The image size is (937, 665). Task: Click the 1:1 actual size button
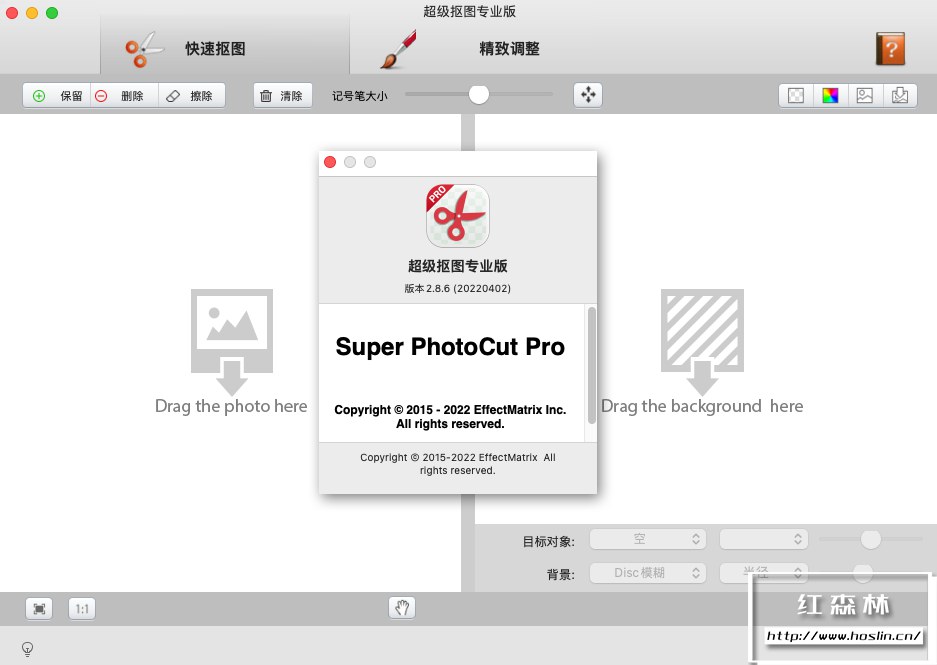click(82, 609)
